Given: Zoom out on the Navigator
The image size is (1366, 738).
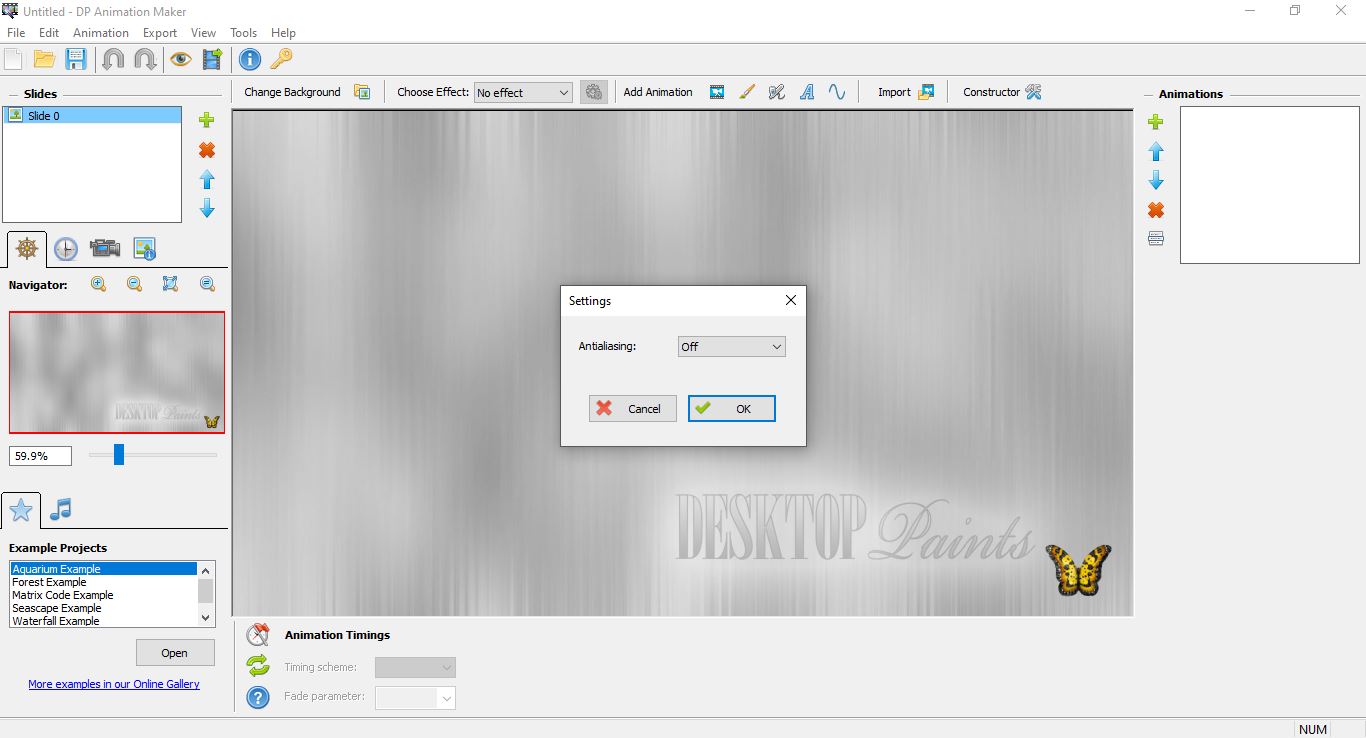Looking at the screenshot, I should pyautogui.click(x=134, y=284).
